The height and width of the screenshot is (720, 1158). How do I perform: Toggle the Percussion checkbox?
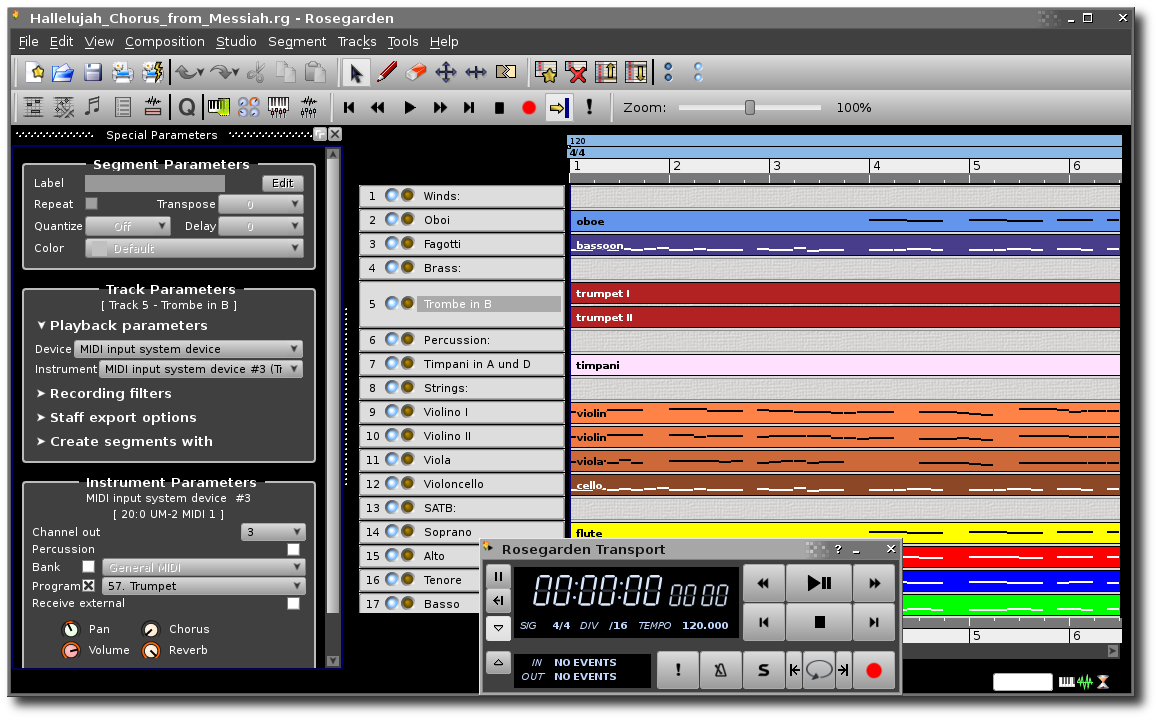click(x=293, y=549)
